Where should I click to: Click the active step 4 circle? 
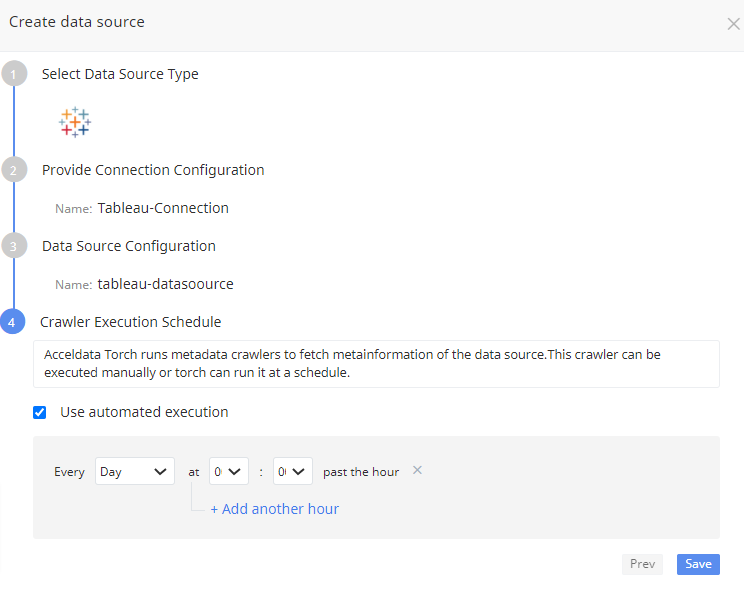(x=13, y=322)
